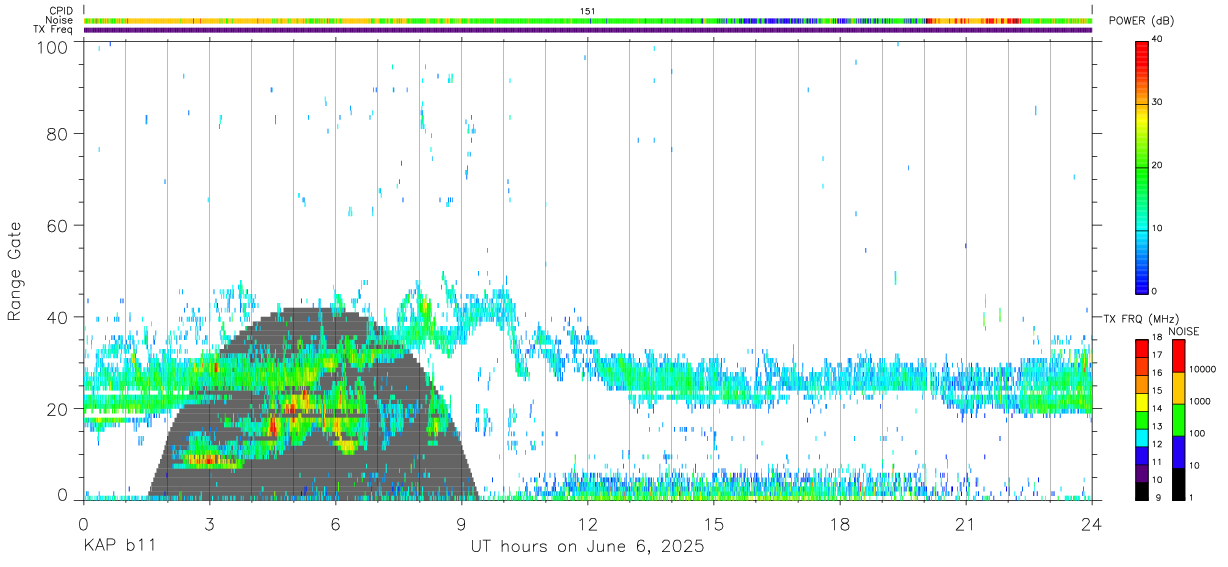1228x567 pixels.
Task: Click the yellow 1000–10000 swatch in NOISE legend
Action: 1178,388
